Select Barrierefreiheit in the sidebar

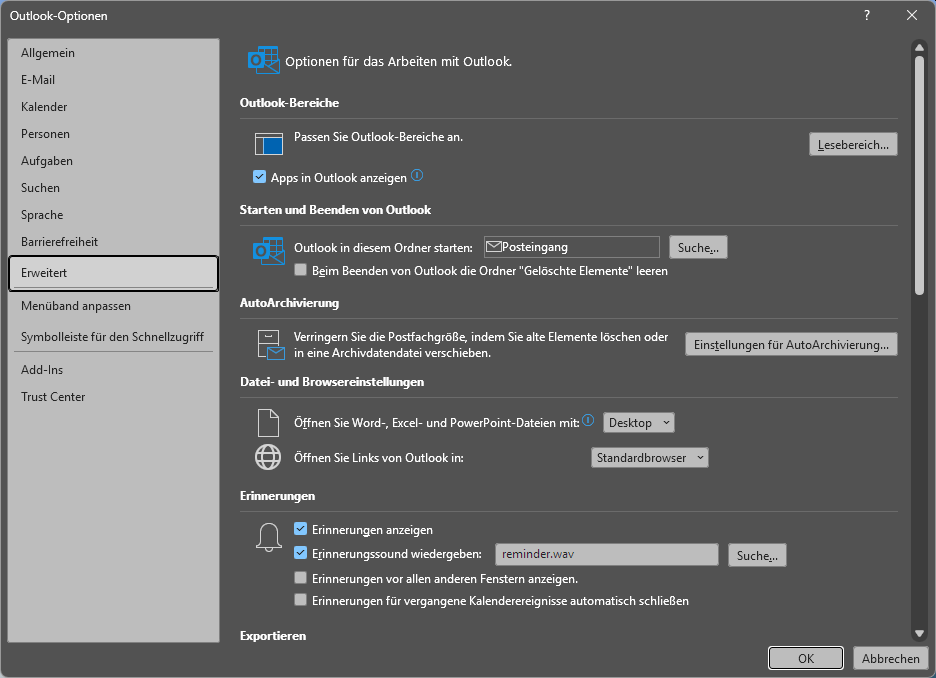click(x=113, y=242)
